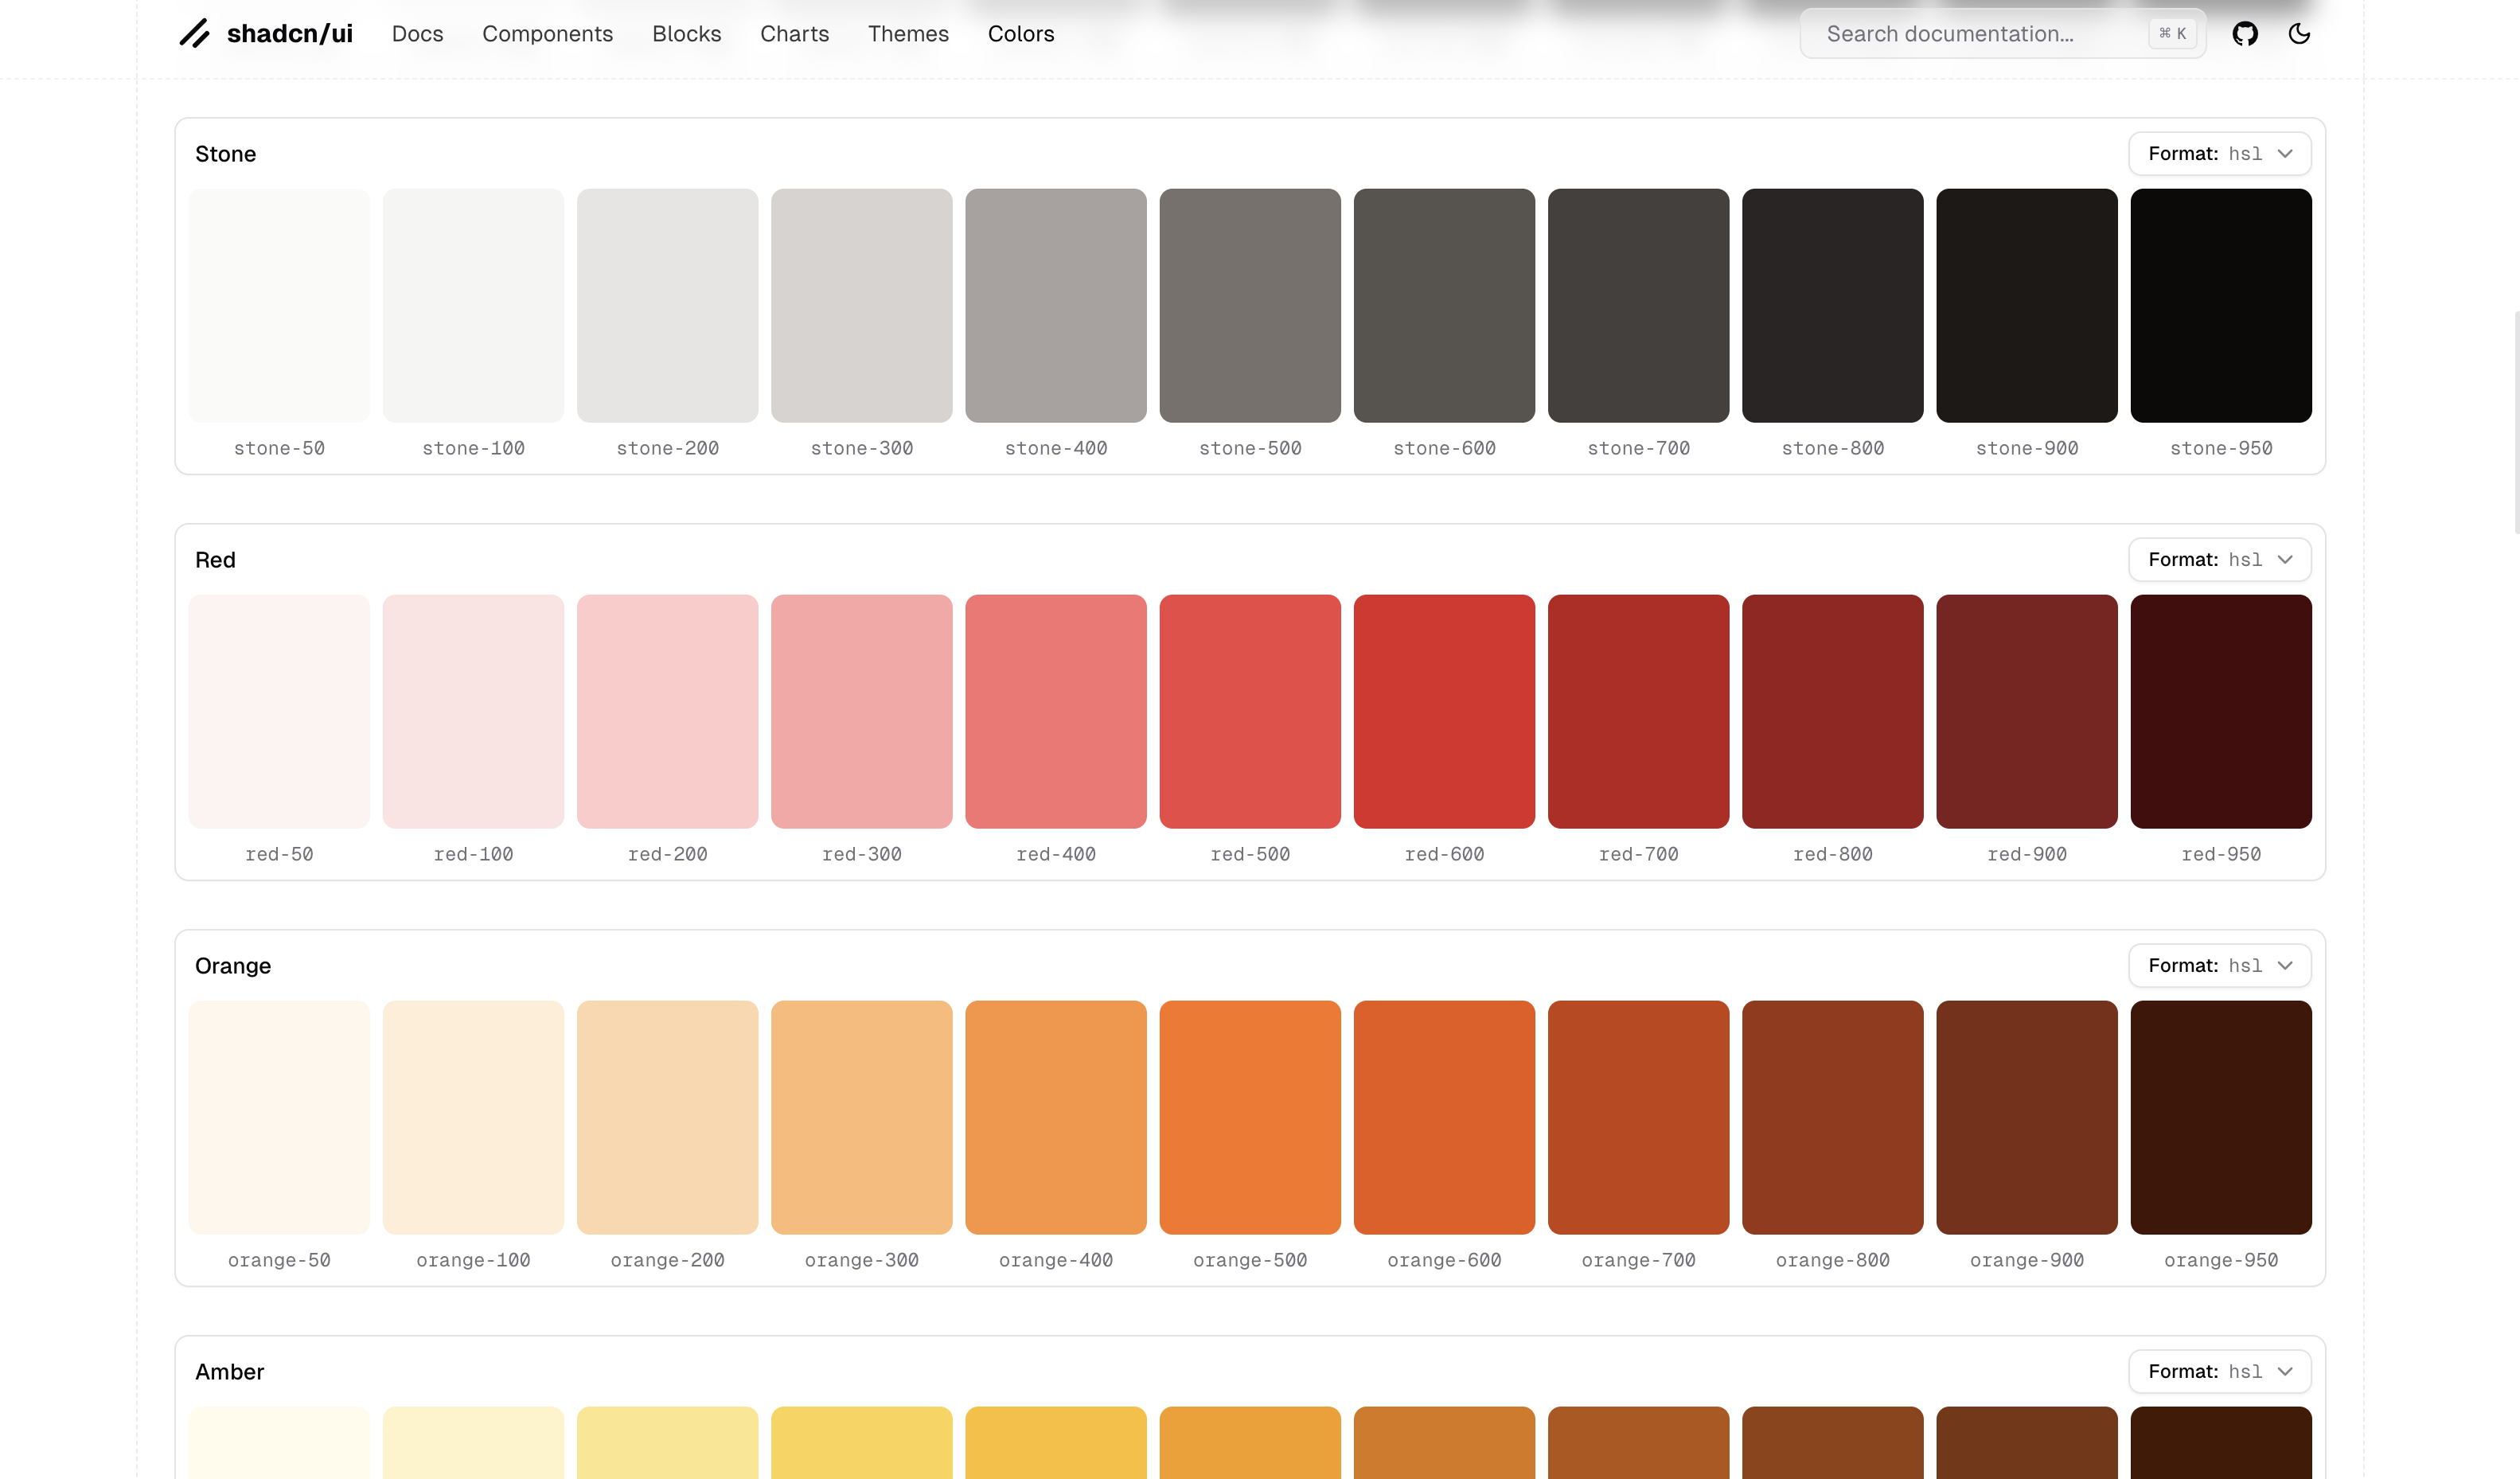2520x1479 pixels.
Task: Open the GitHub repository icon
Action: click(x=2245, y=34)
